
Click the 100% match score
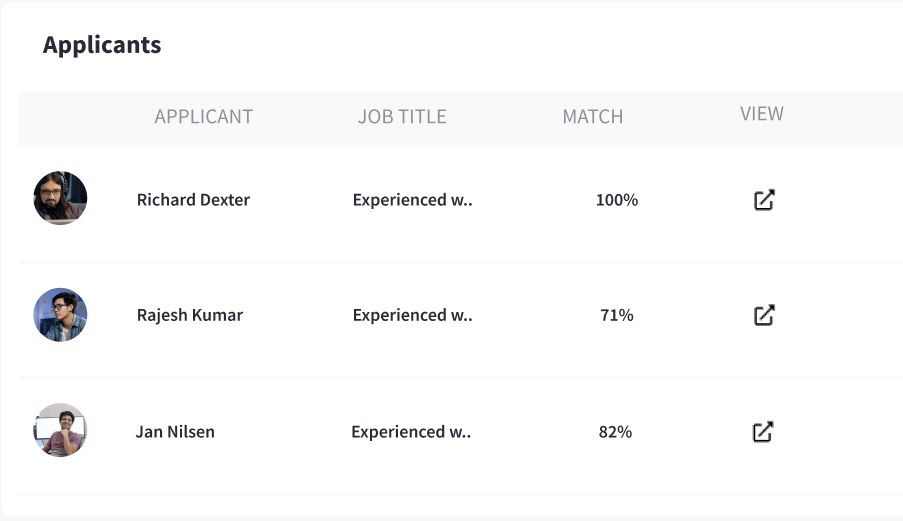617,200
